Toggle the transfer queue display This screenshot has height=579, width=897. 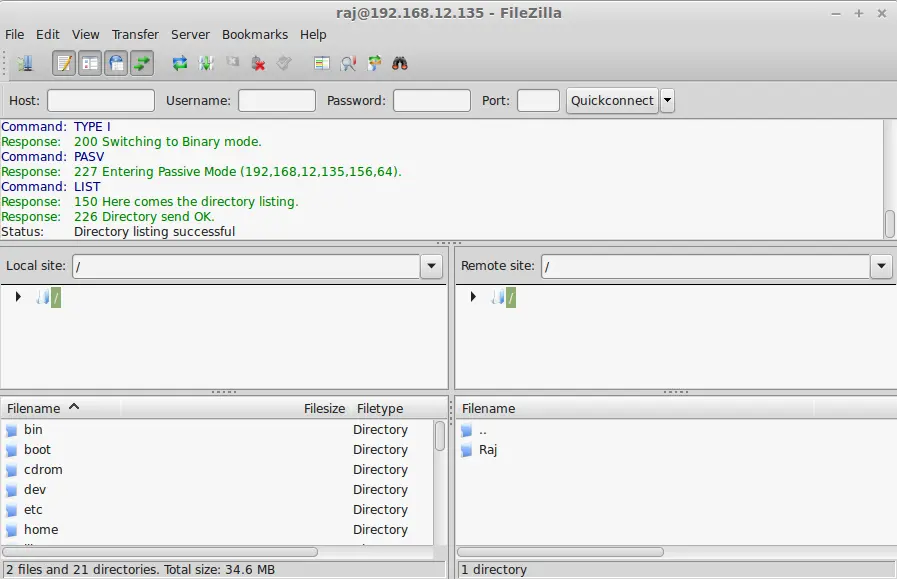pyautogui.click(x=142, y=63)
